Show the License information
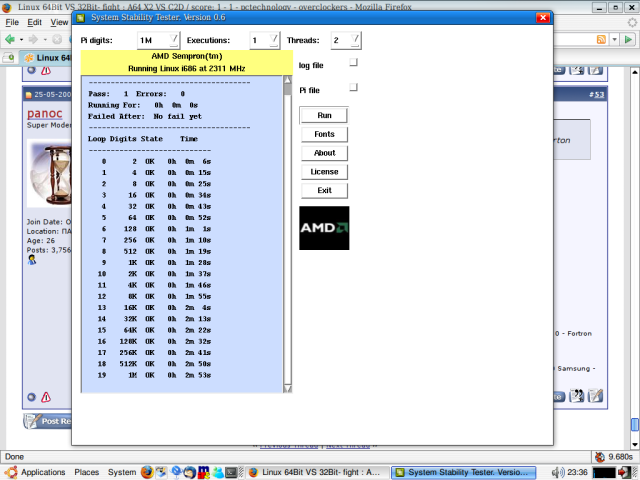The image size is (640, 480). (x=324, y=172)
